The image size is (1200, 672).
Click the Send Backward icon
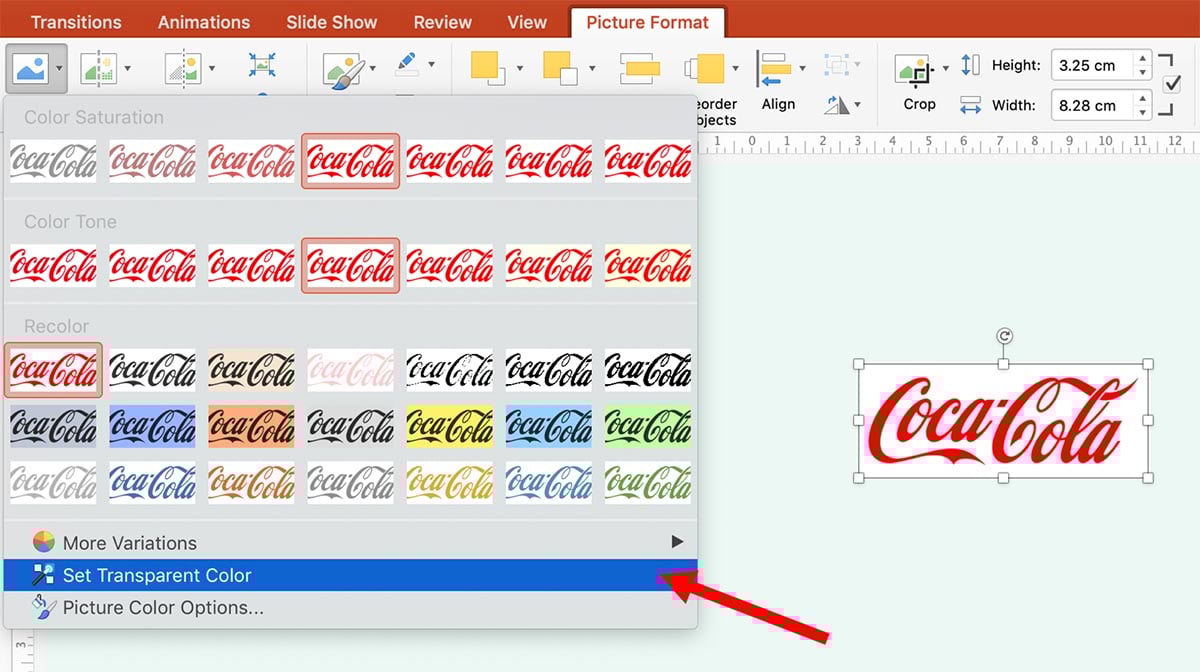(x=562, y=68)
